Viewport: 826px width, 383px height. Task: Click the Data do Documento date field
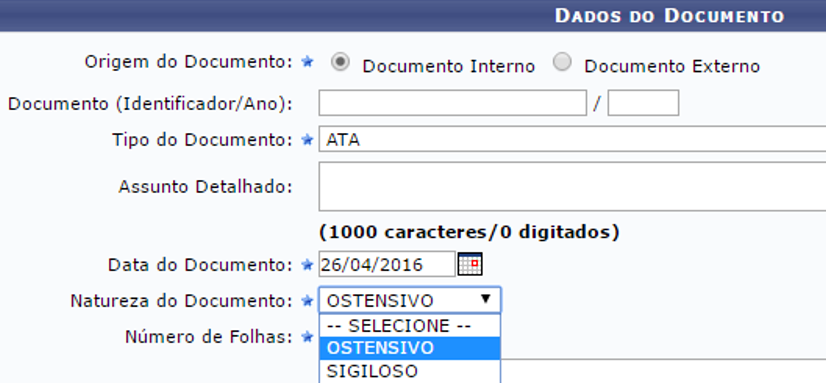(387, 264)
